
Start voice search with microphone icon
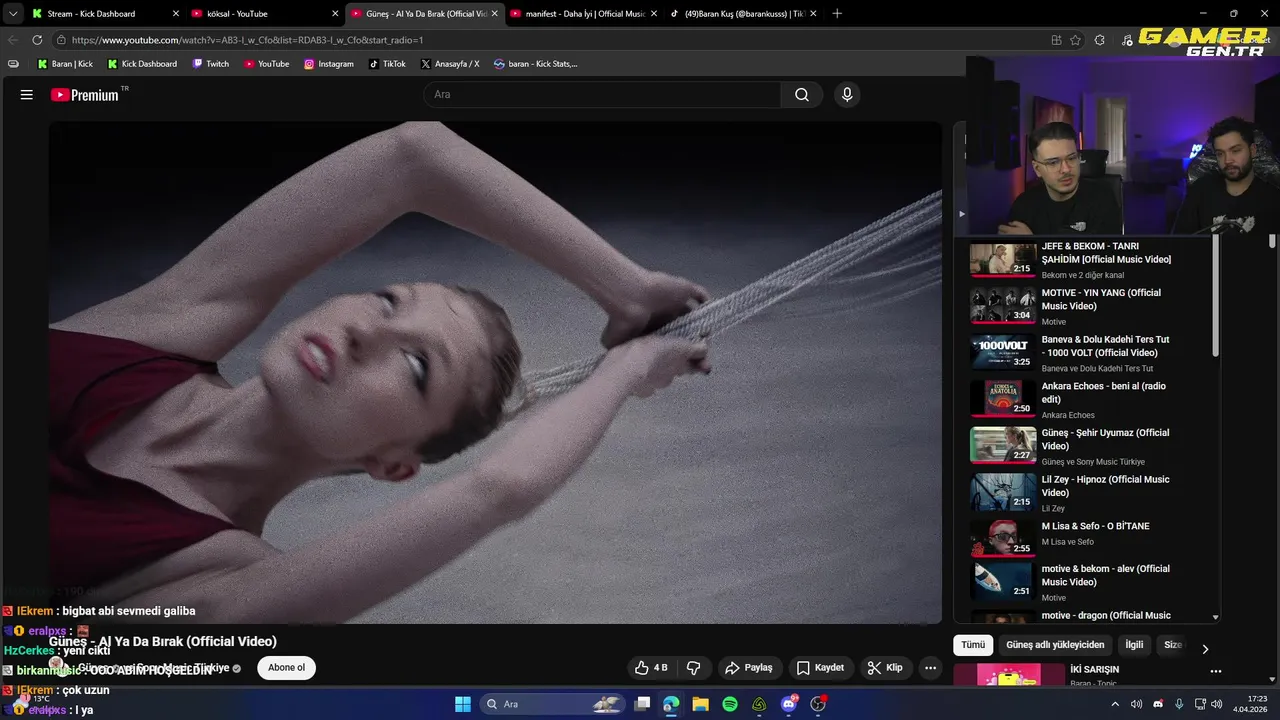point(847,95)
